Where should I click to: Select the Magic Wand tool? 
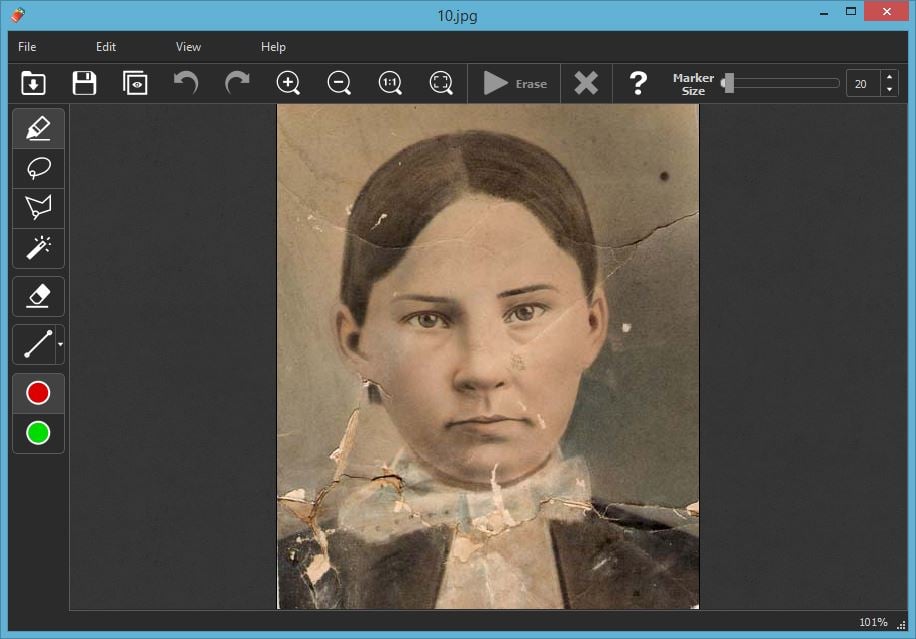(x=37, y=248)
